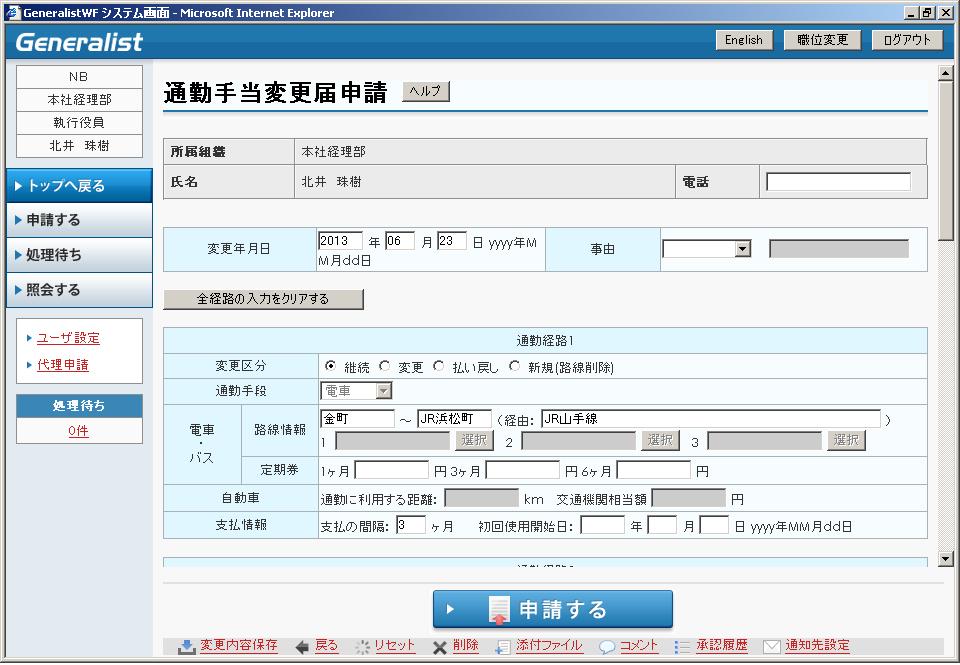Click the リセット reset spinner icon
The image size is (960, 665).
362,647
